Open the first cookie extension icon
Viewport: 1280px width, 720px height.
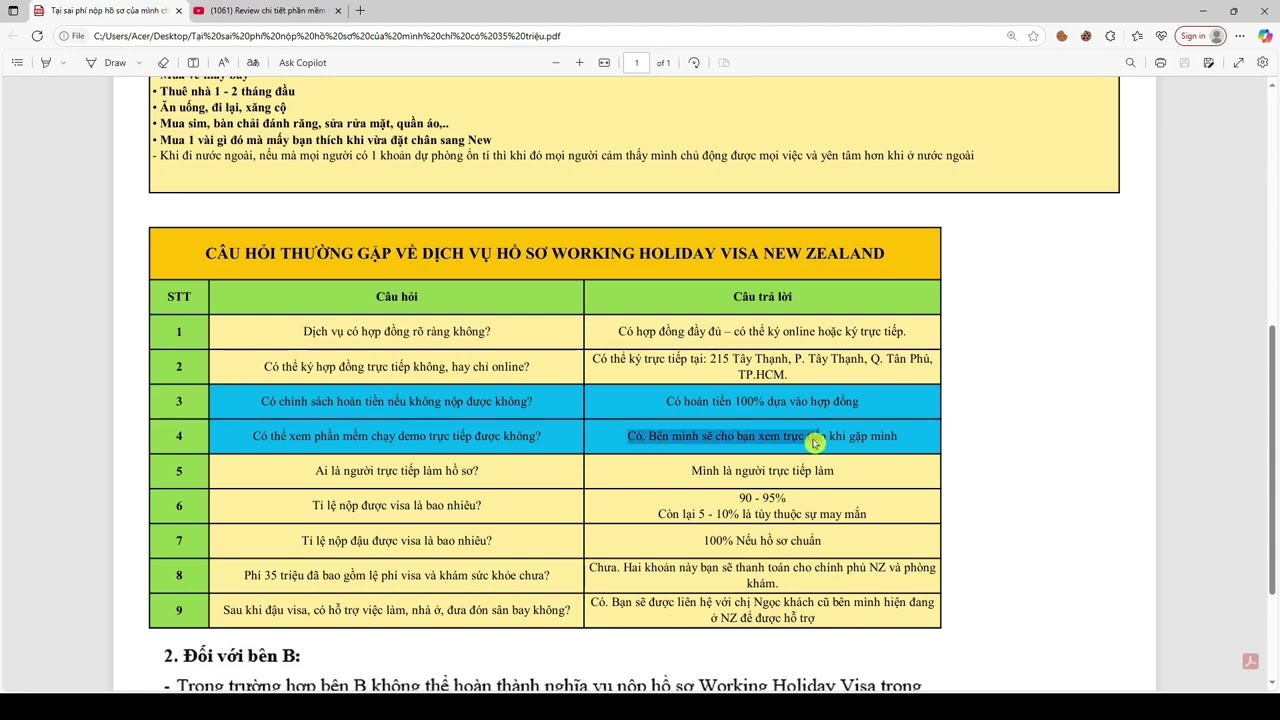[1061, 36]
